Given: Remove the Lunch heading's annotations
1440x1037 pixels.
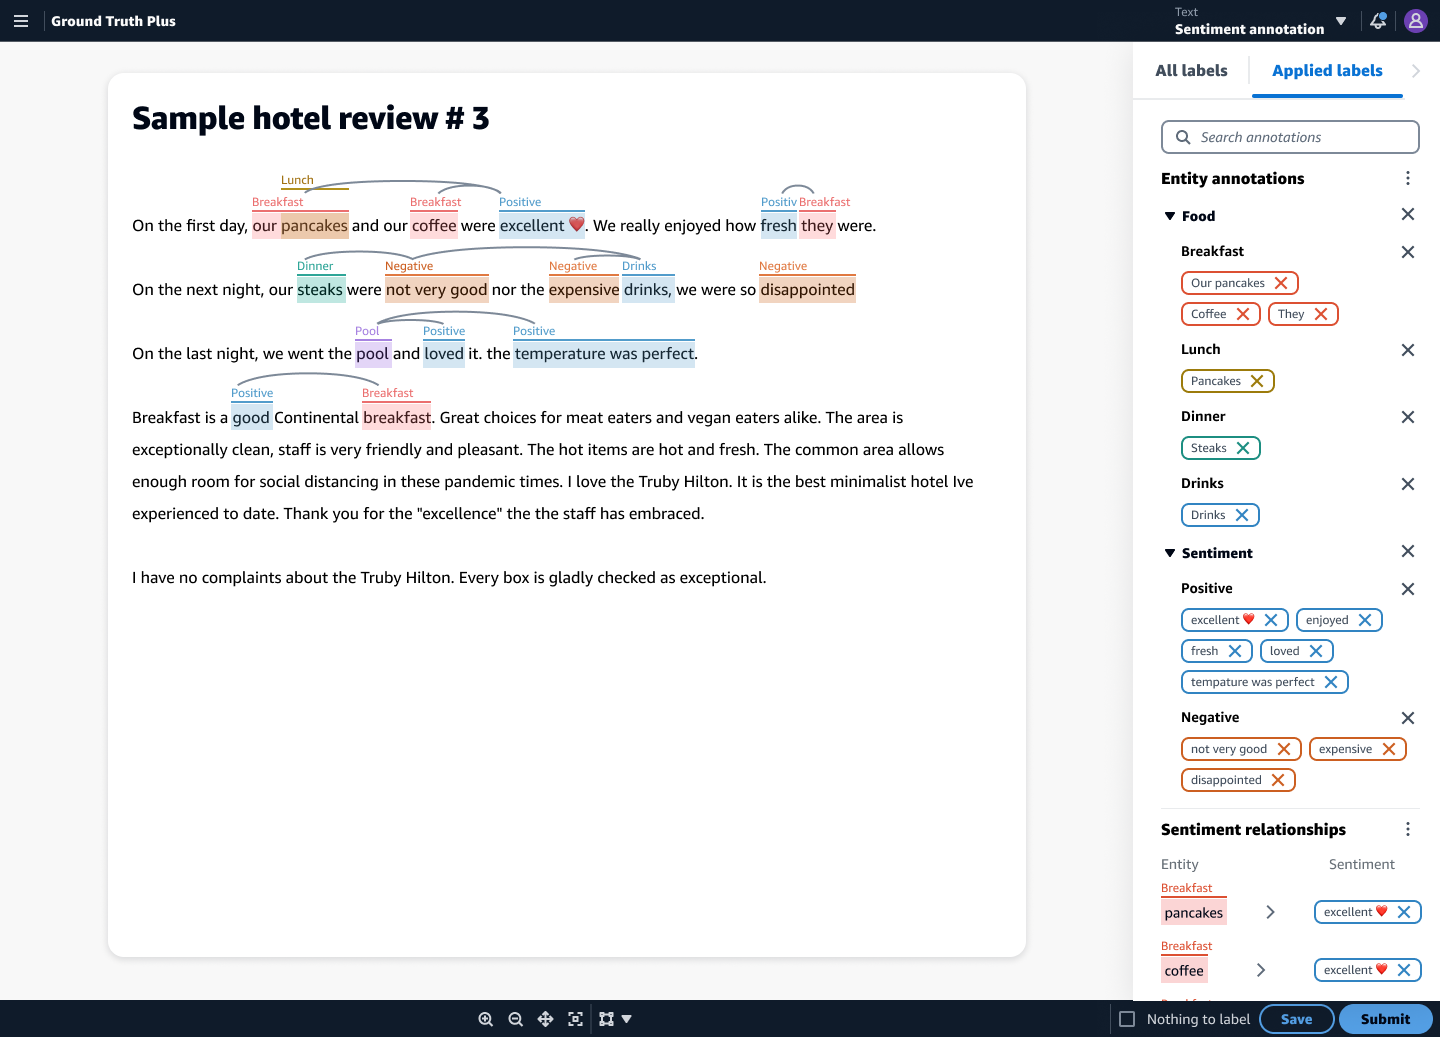Looking at the screenshot, I should tap(1408, 350).
